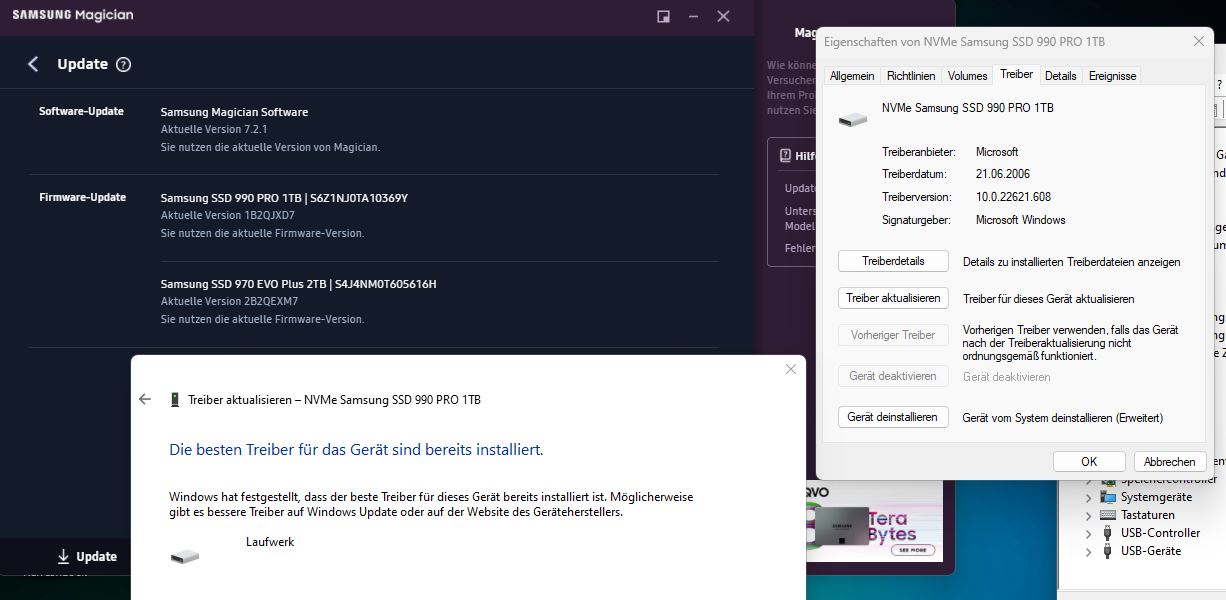Click 'Aktuelle Version 2B2QEXM7' text

[230, 302]
